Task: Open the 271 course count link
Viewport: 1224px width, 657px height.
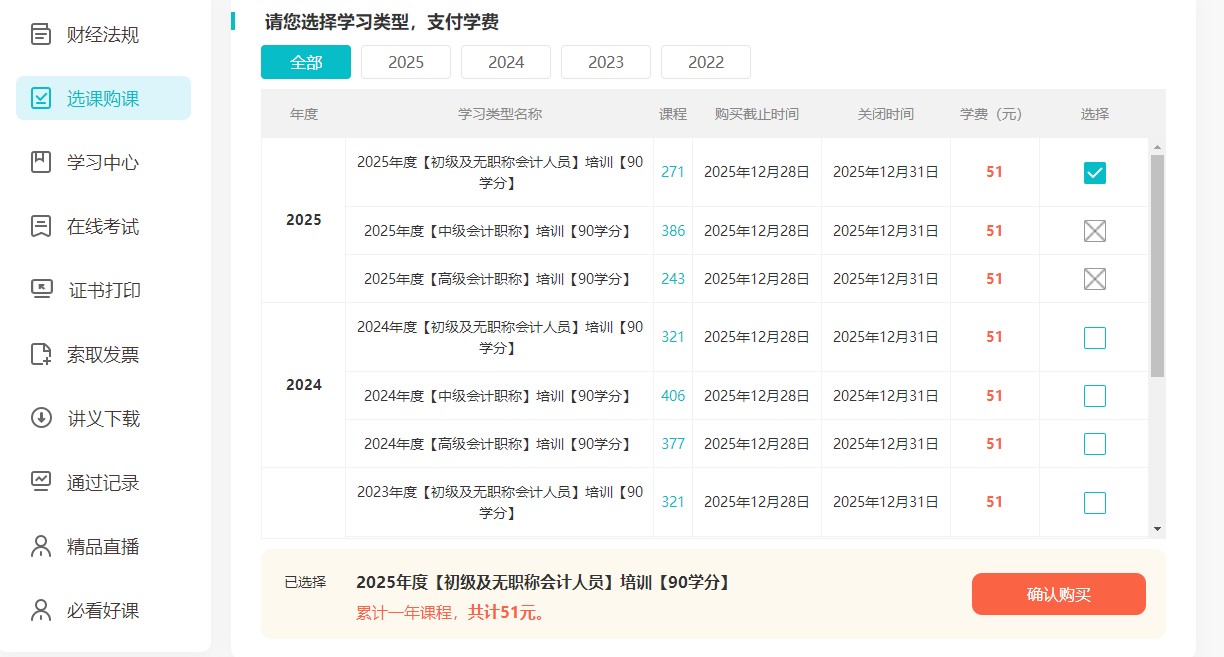Action: point(673,172)
